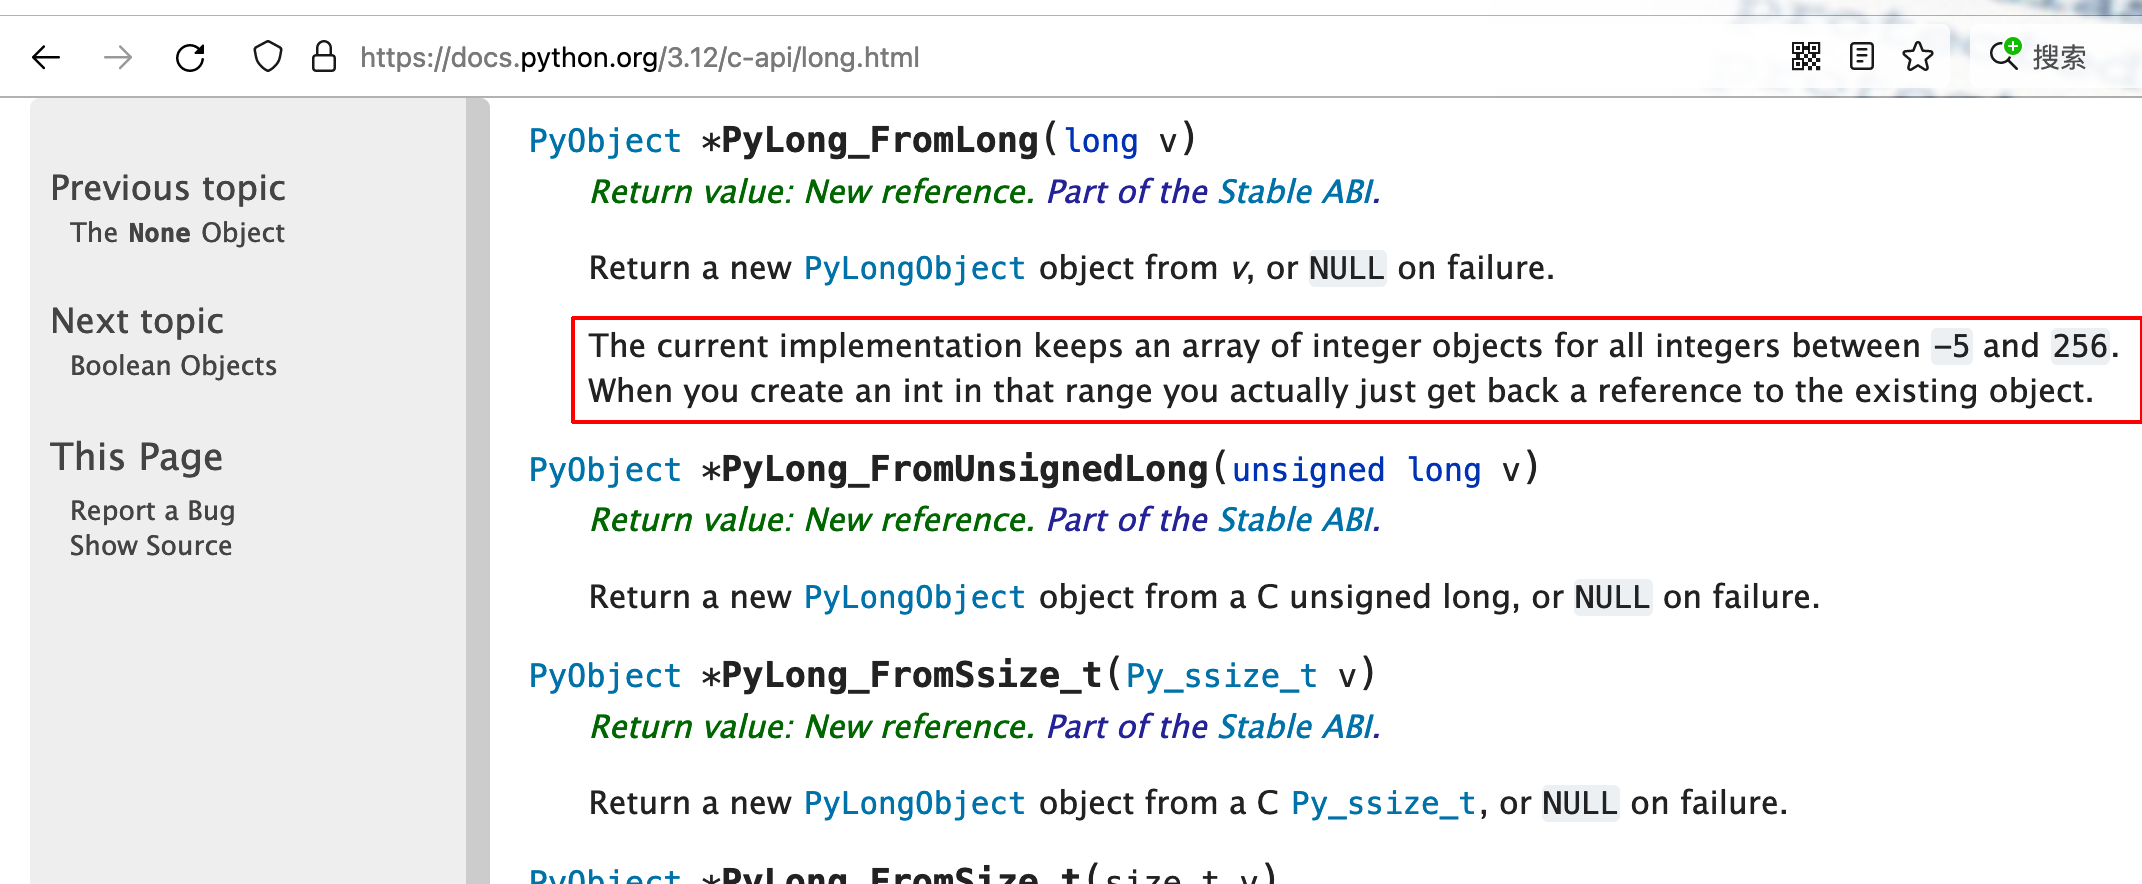
Task: Click the search magnifier icon
Action: pyautogui.click(x=2005, y=53)
